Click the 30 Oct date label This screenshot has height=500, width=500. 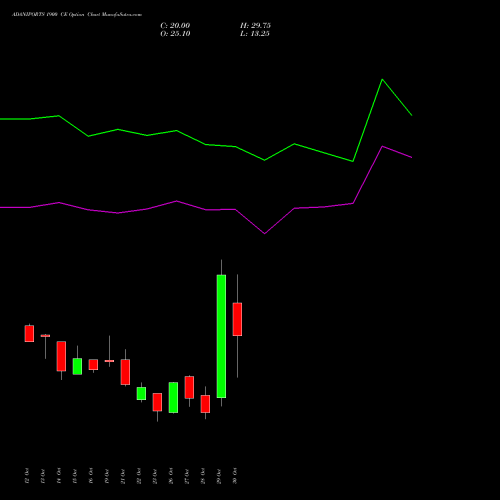235,476
